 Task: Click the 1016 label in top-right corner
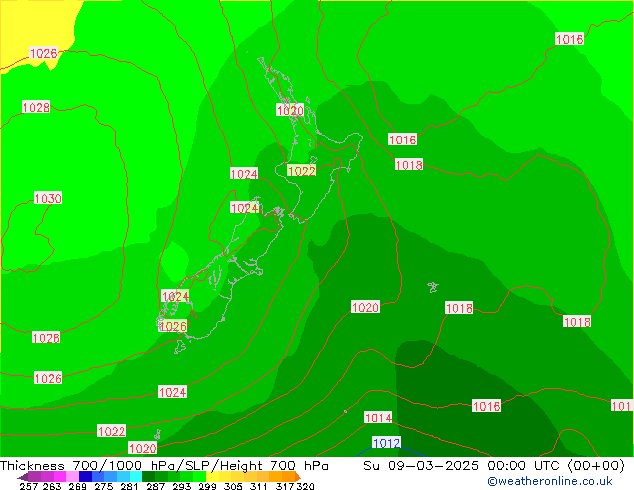(570, 39)
